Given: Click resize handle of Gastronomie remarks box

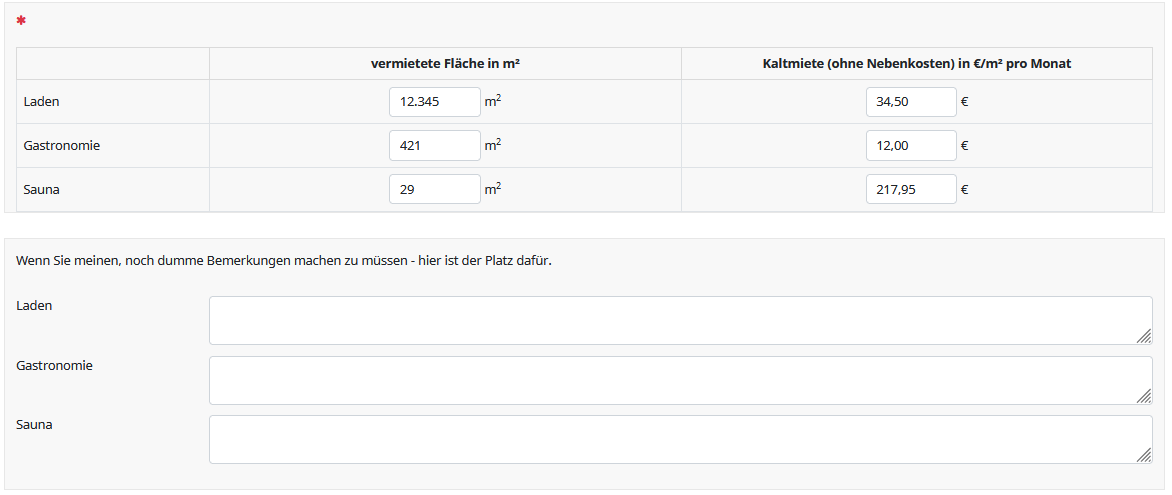Looking at the screenshot, I should point(1143,397).
